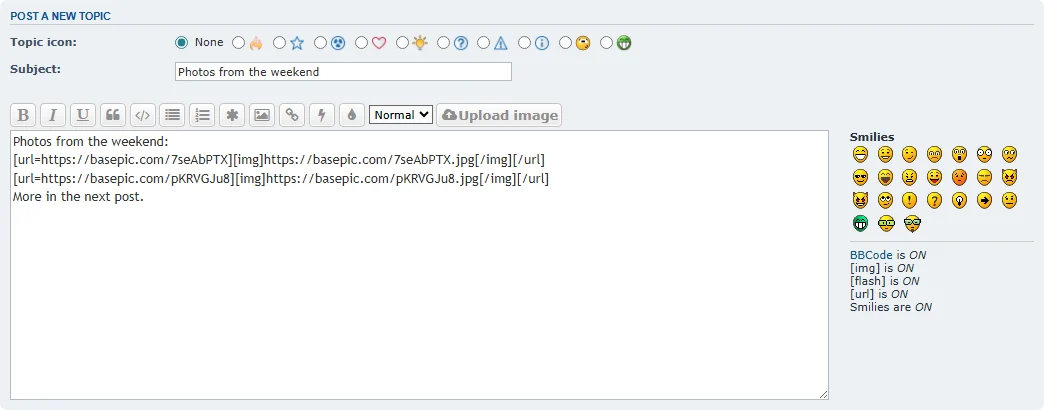The image size is (1044, 410).
Task: Select the star topic icon radio
Action: pyautogui.click(x=280, y=43)
